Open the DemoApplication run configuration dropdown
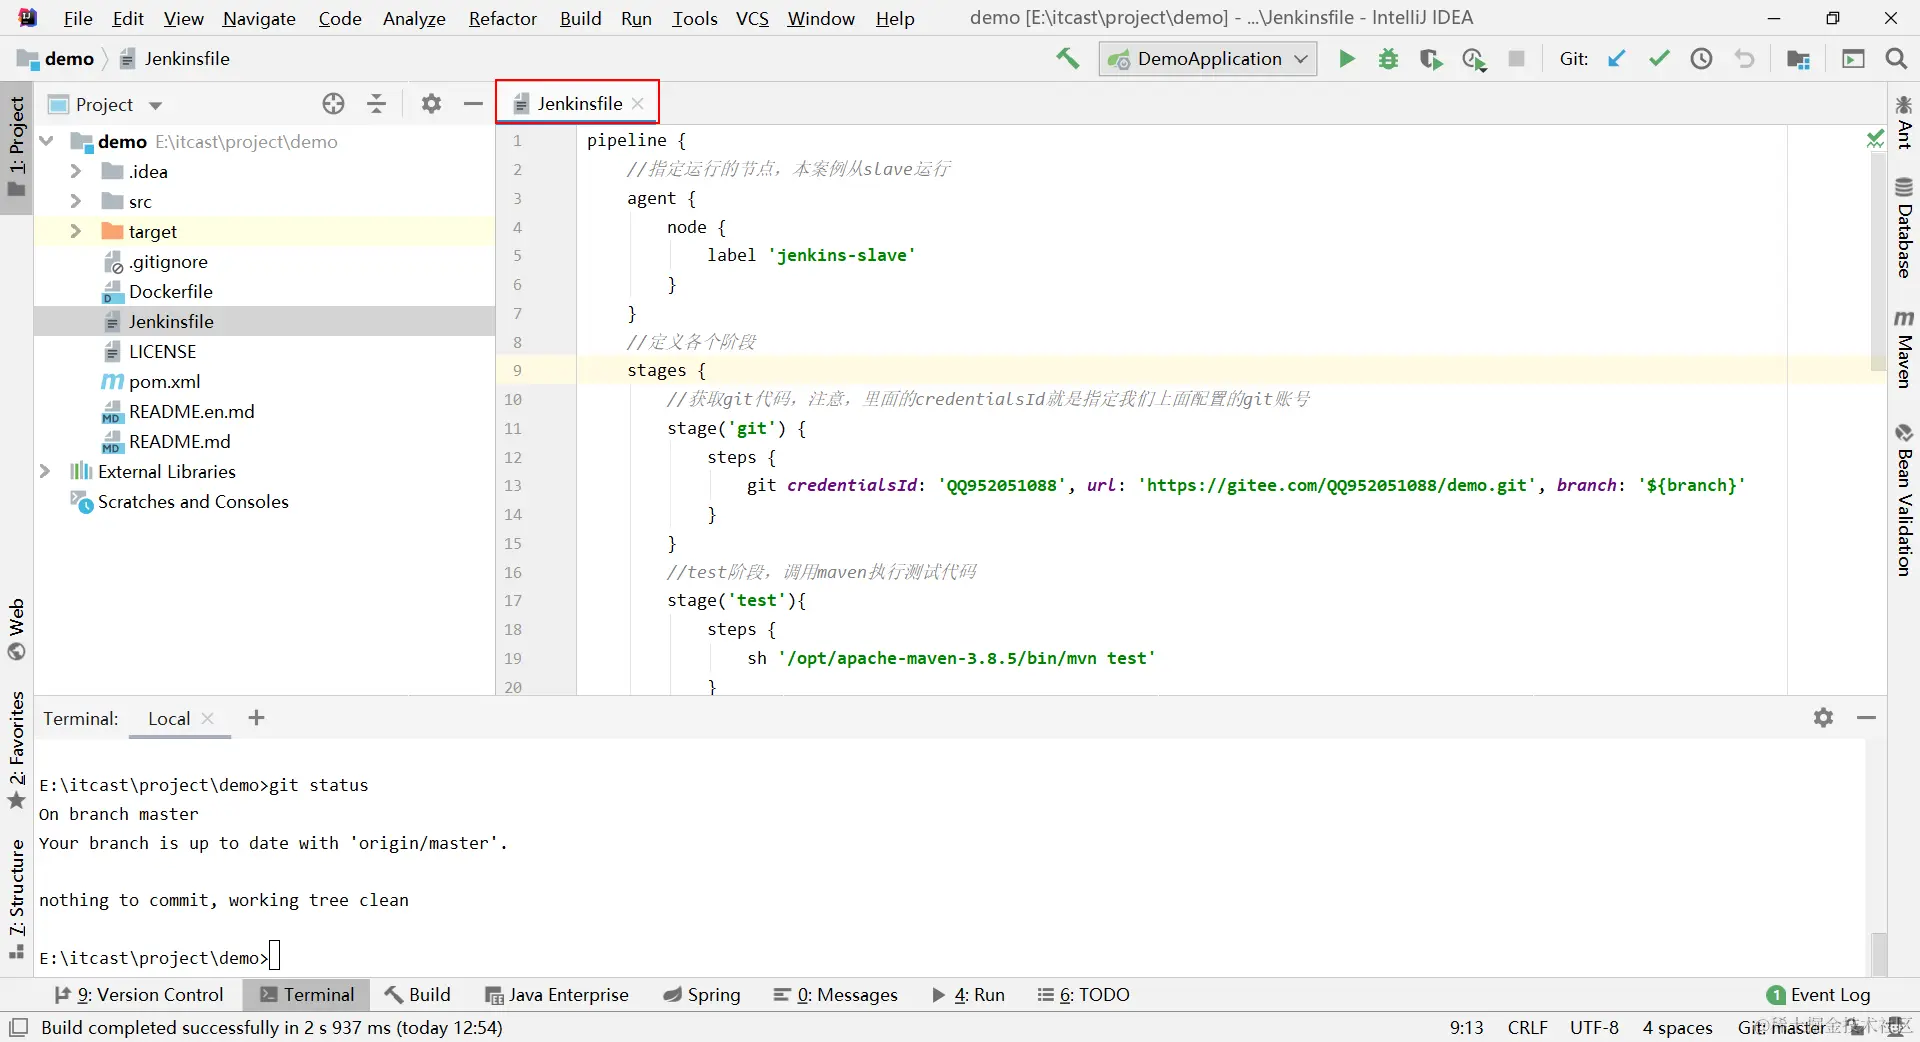The image size is (1920, 1042). (x=1208, y=59)
